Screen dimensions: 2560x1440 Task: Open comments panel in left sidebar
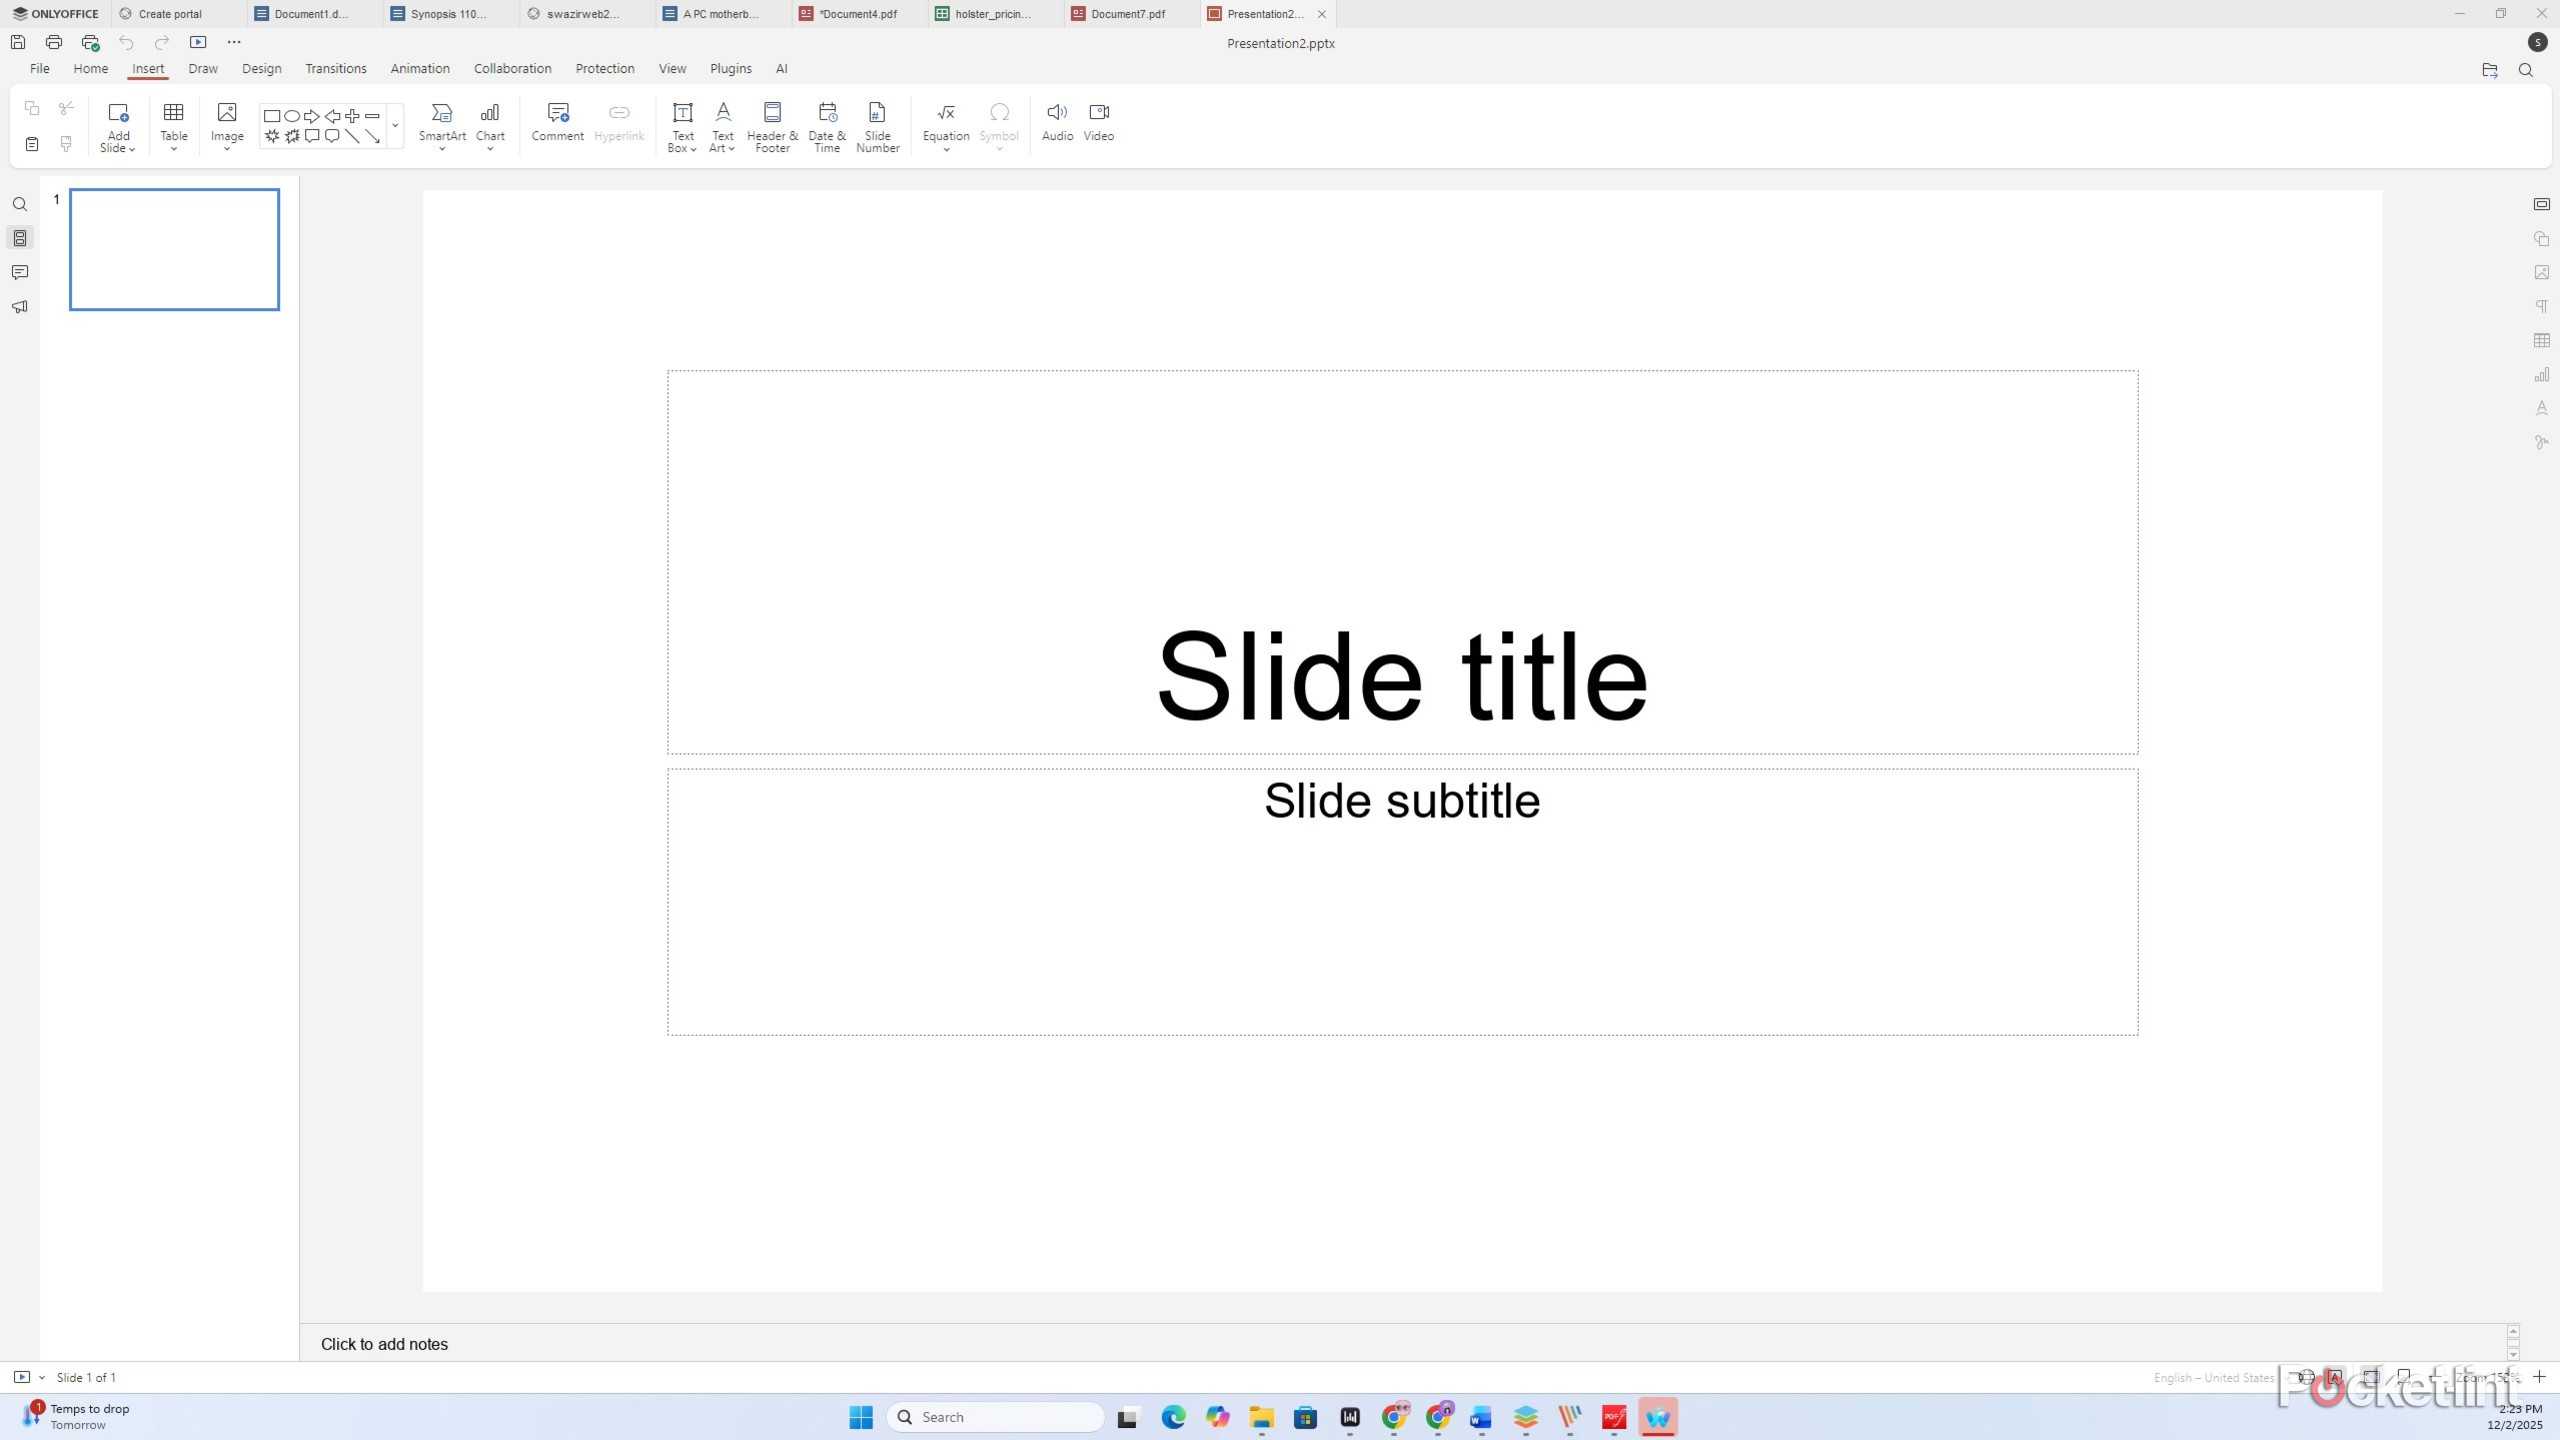(x=20, y=272)
